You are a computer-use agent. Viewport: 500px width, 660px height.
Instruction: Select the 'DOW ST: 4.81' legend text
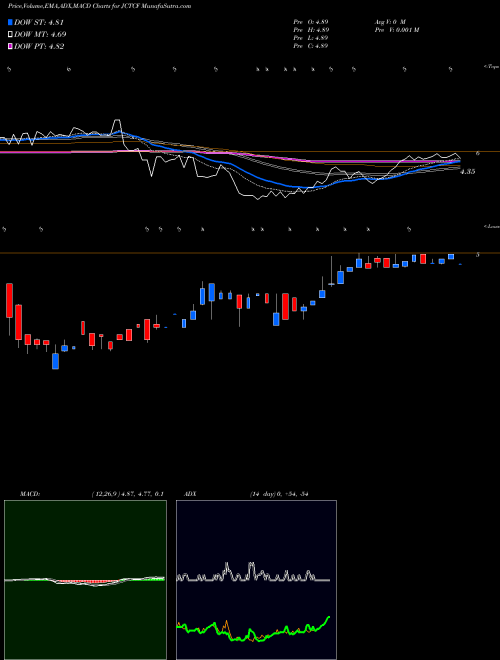pos(39,22)
